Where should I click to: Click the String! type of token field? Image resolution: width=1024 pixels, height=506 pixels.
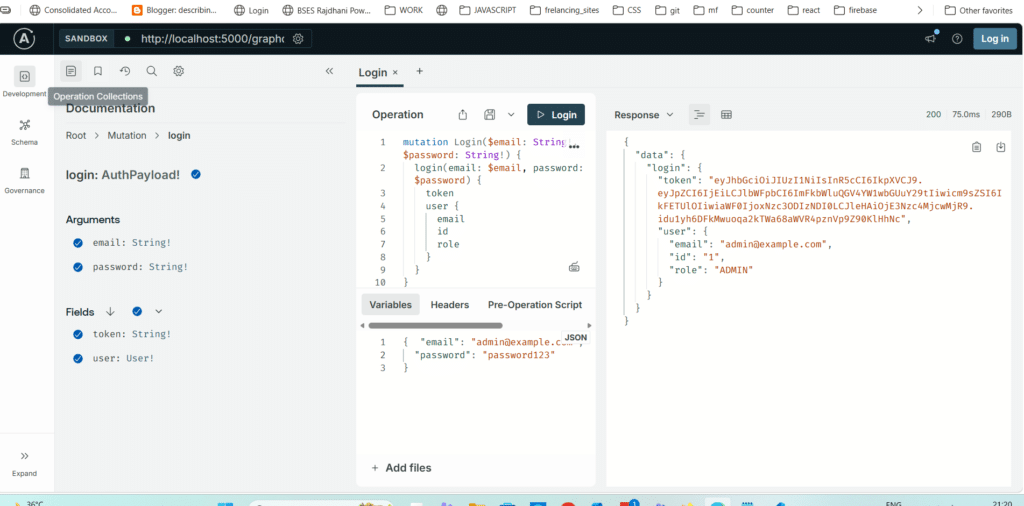152,334
